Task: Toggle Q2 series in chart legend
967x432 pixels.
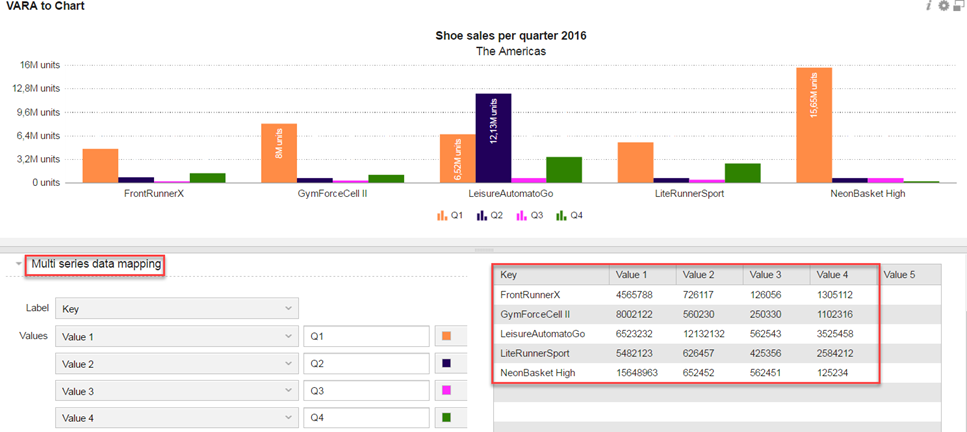Action: point(487,215)
